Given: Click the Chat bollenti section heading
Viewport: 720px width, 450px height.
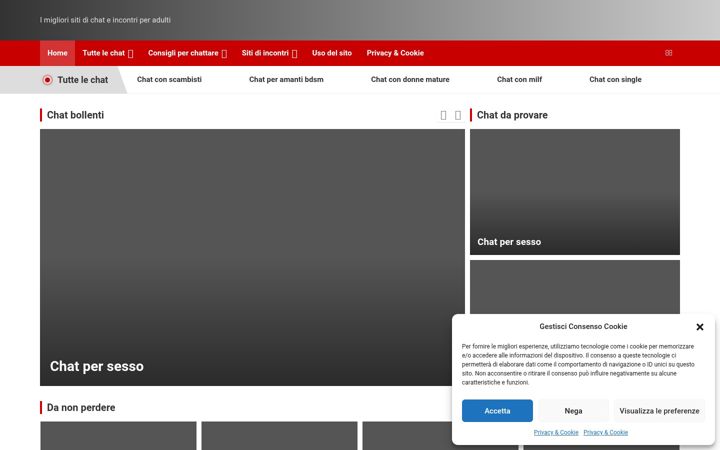Looking at the screenshot, I should click(x=75, y=115).
